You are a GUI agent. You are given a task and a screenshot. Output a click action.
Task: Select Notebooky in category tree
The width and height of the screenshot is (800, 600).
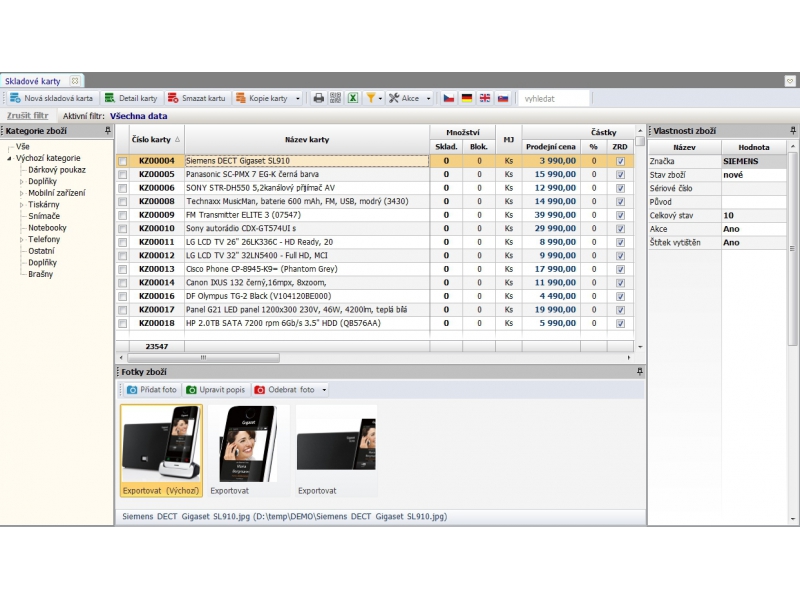pyautogui.click(x=47, y=227)
